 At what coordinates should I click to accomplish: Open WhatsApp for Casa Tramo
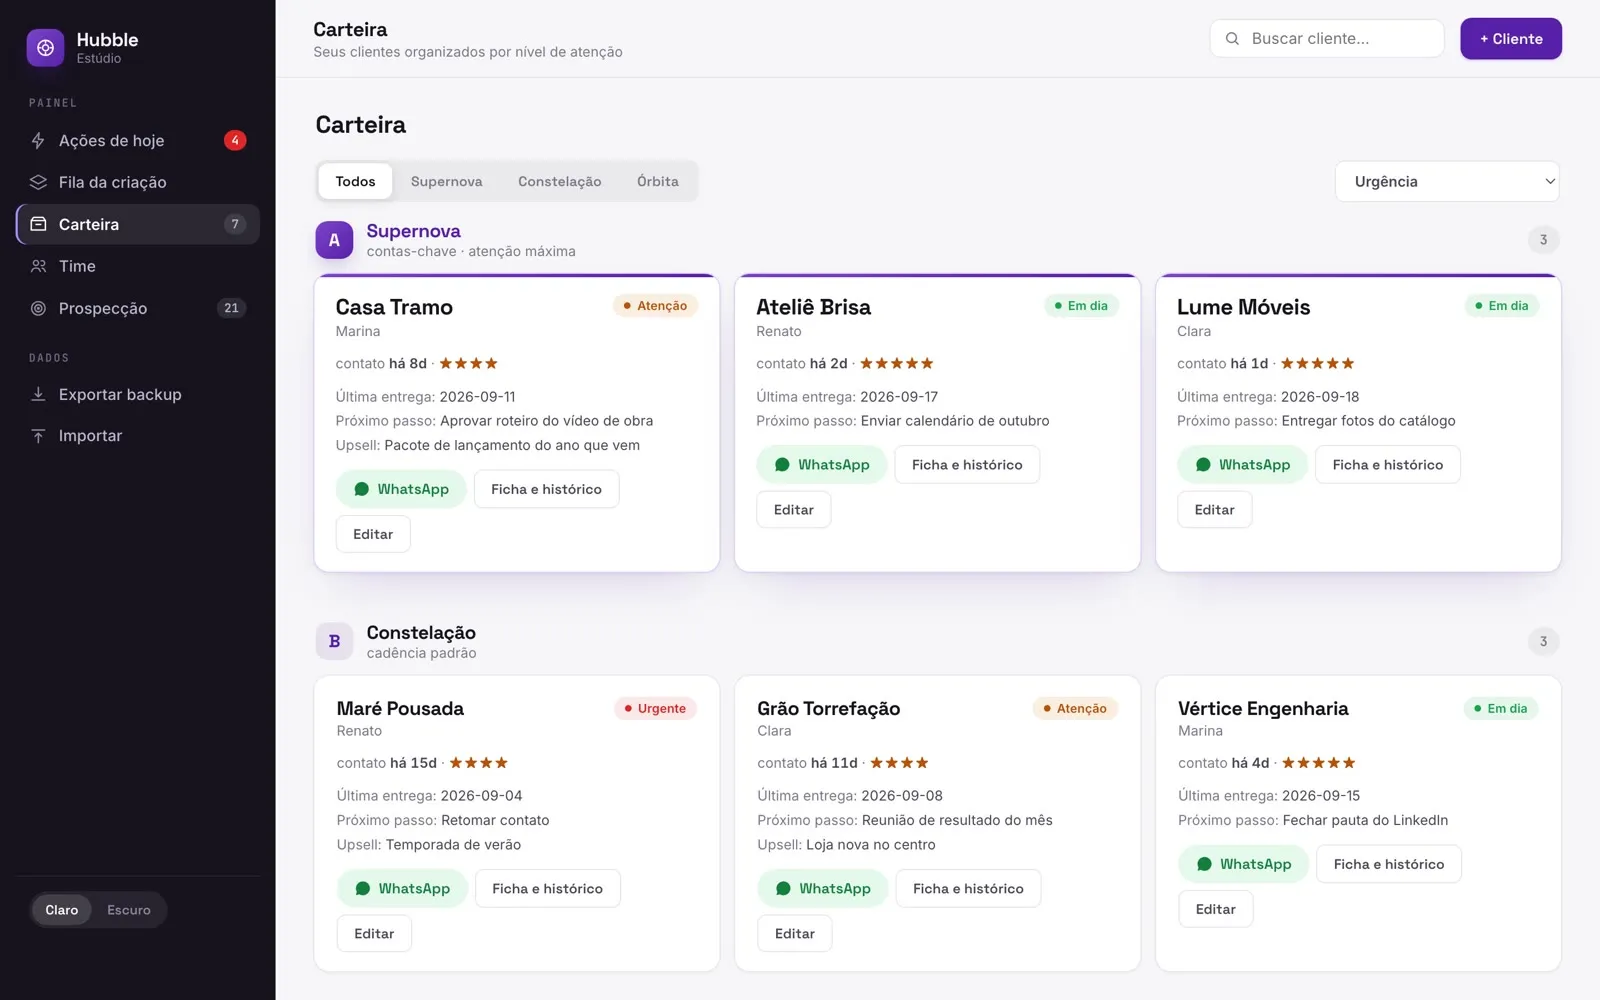click(x=401, y=489)
